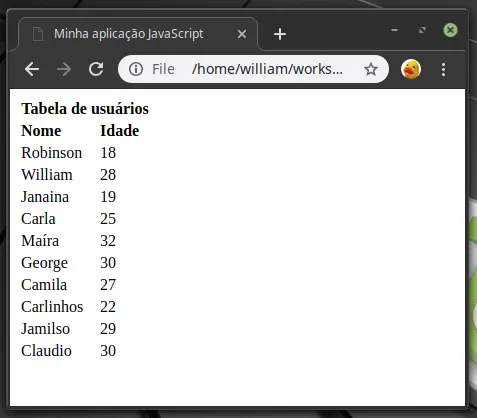Click the name Jamilso
The width and height of the screenshot is (477, 418).
click(x=46, y=329)
